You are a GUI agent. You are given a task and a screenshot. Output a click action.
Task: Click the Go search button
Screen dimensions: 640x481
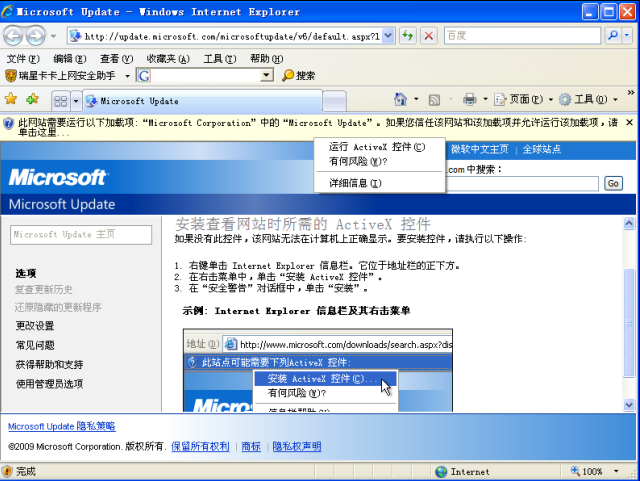point(613,184)
